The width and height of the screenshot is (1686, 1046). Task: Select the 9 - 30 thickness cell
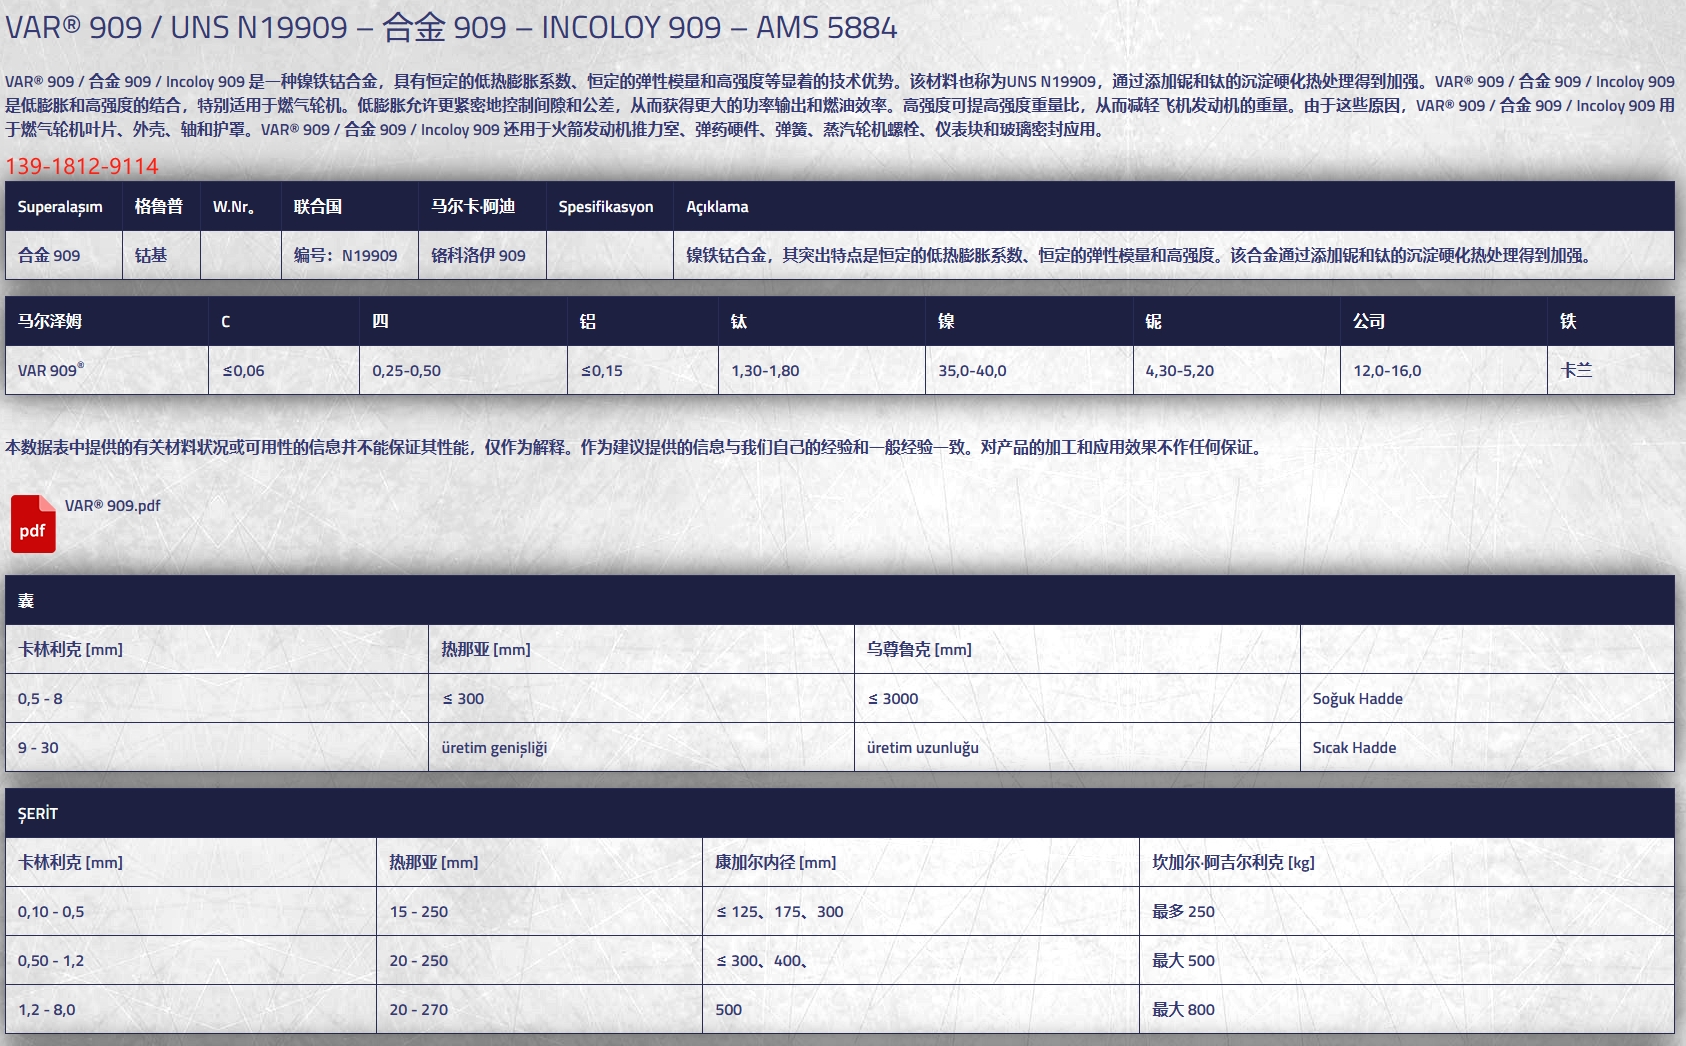coord(217,747)
